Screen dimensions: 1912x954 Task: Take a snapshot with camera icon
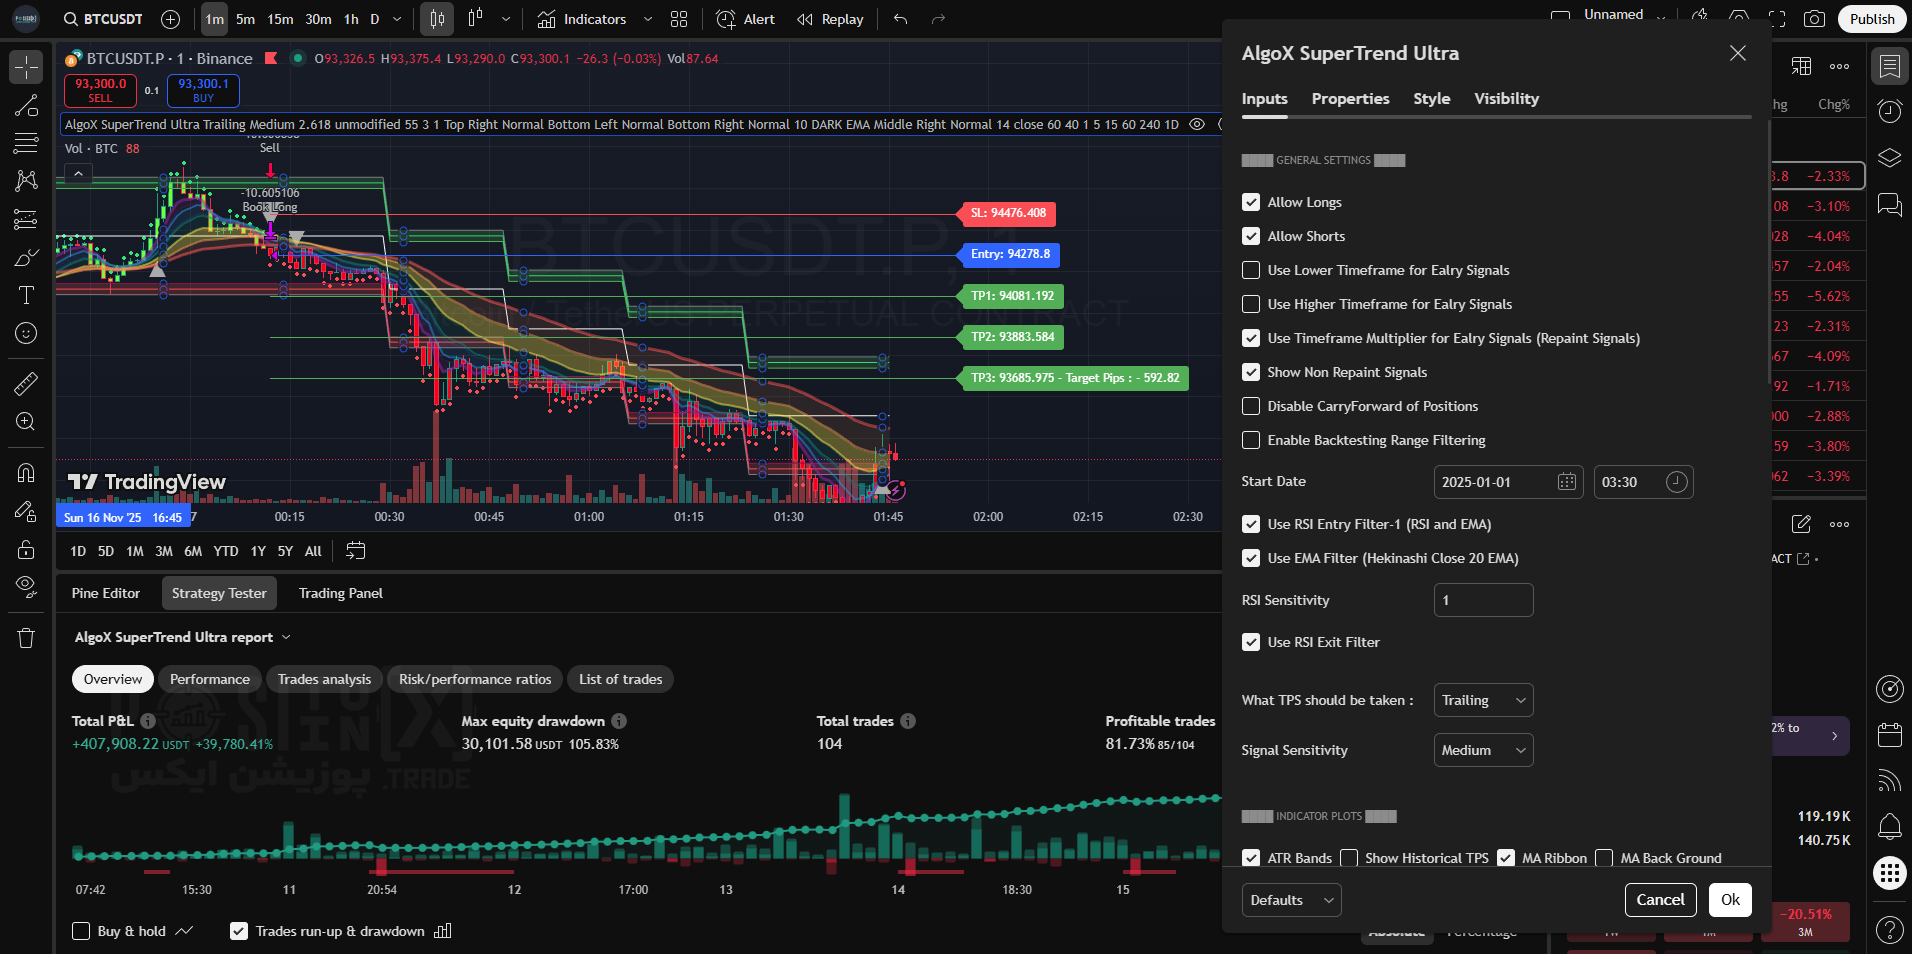(1814, 19)
